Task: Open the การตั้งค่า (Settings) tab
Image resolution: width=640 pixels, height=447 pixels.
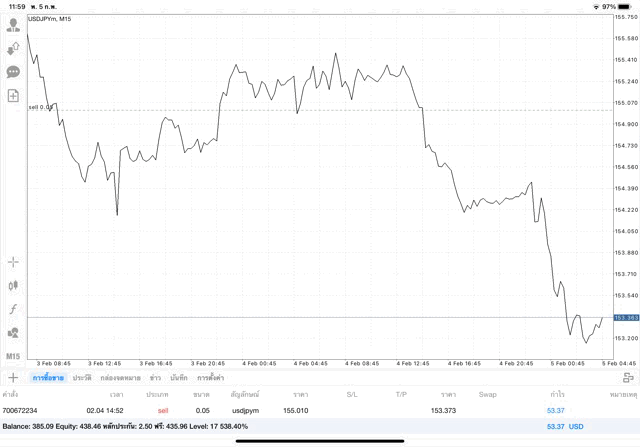Action: point(210,378)
